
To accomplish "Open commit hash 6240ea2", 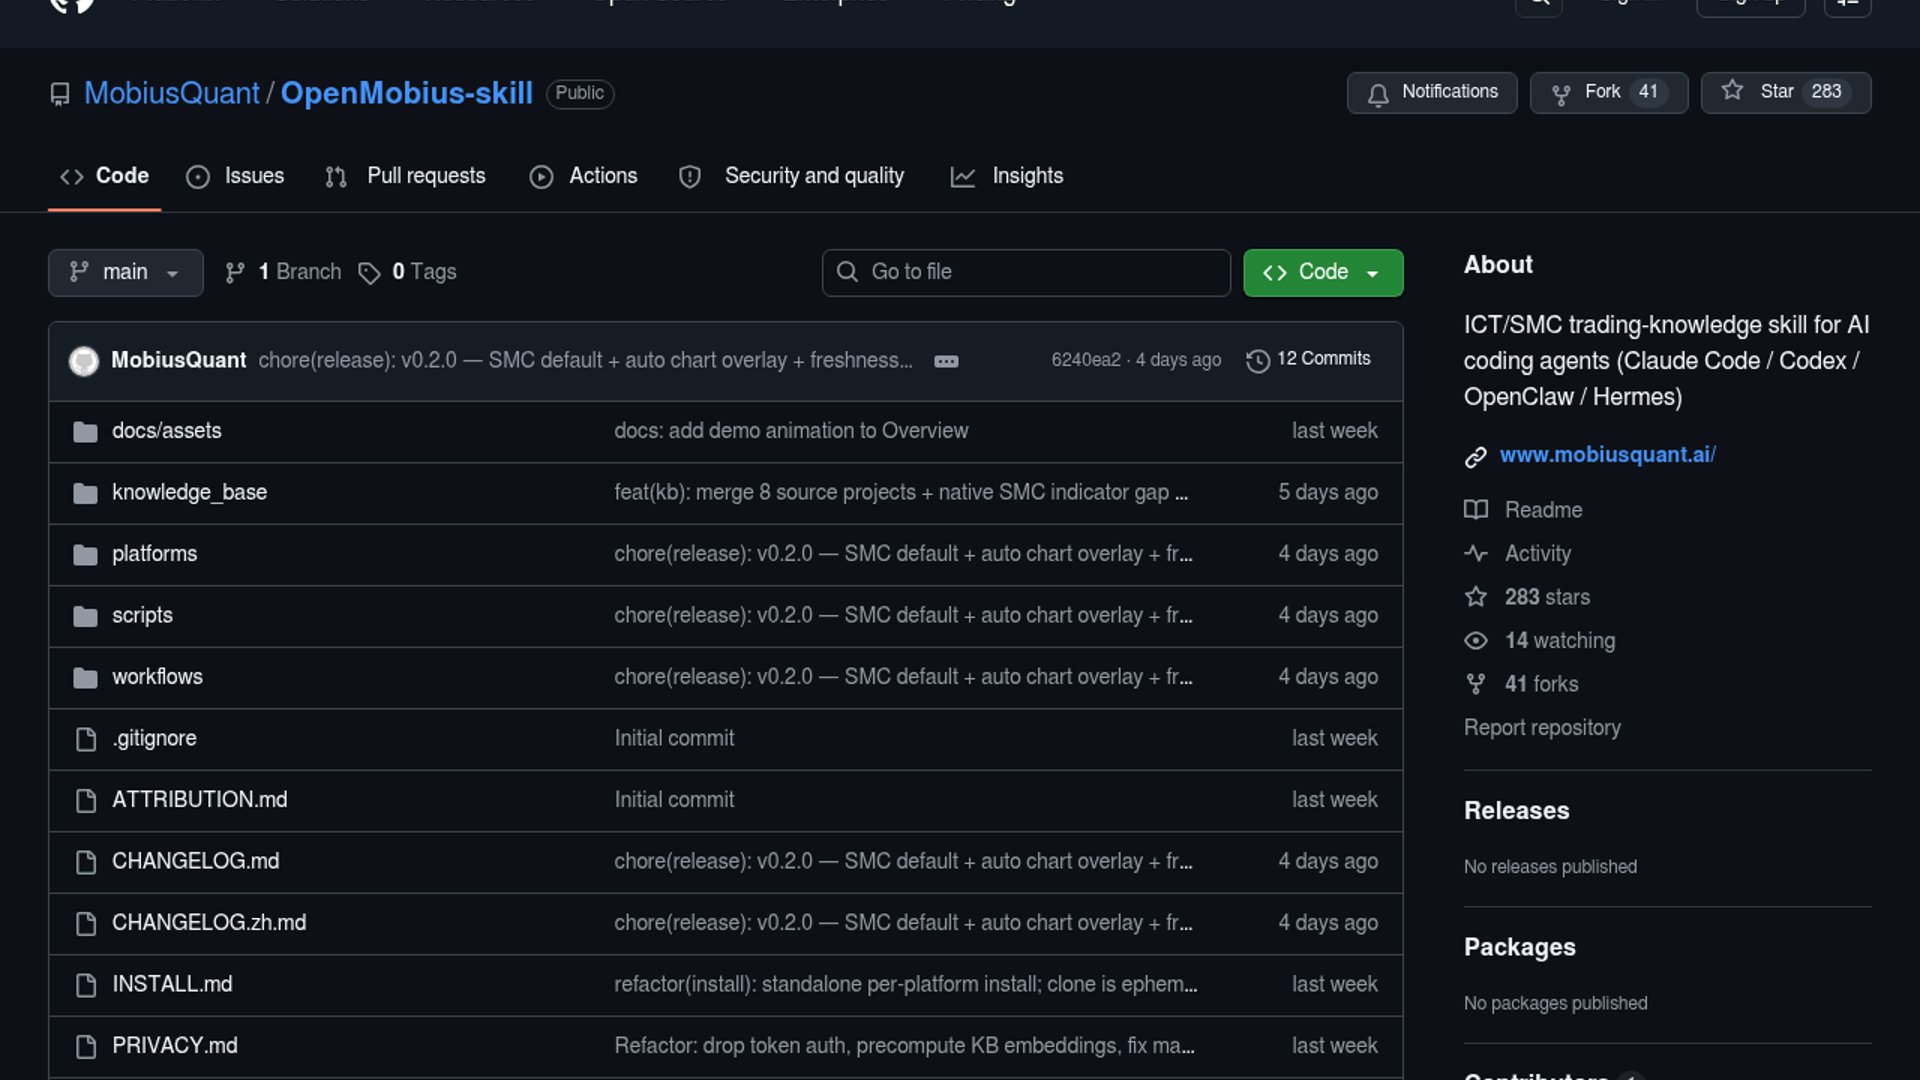I will (x=1085, y=360).
